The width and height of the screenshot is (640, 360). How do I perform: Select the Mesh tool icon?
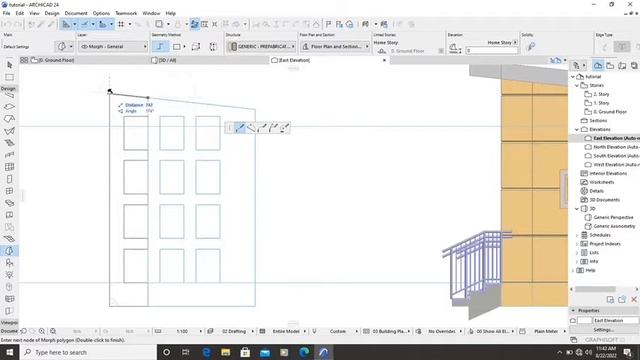[x=9, y=239]
